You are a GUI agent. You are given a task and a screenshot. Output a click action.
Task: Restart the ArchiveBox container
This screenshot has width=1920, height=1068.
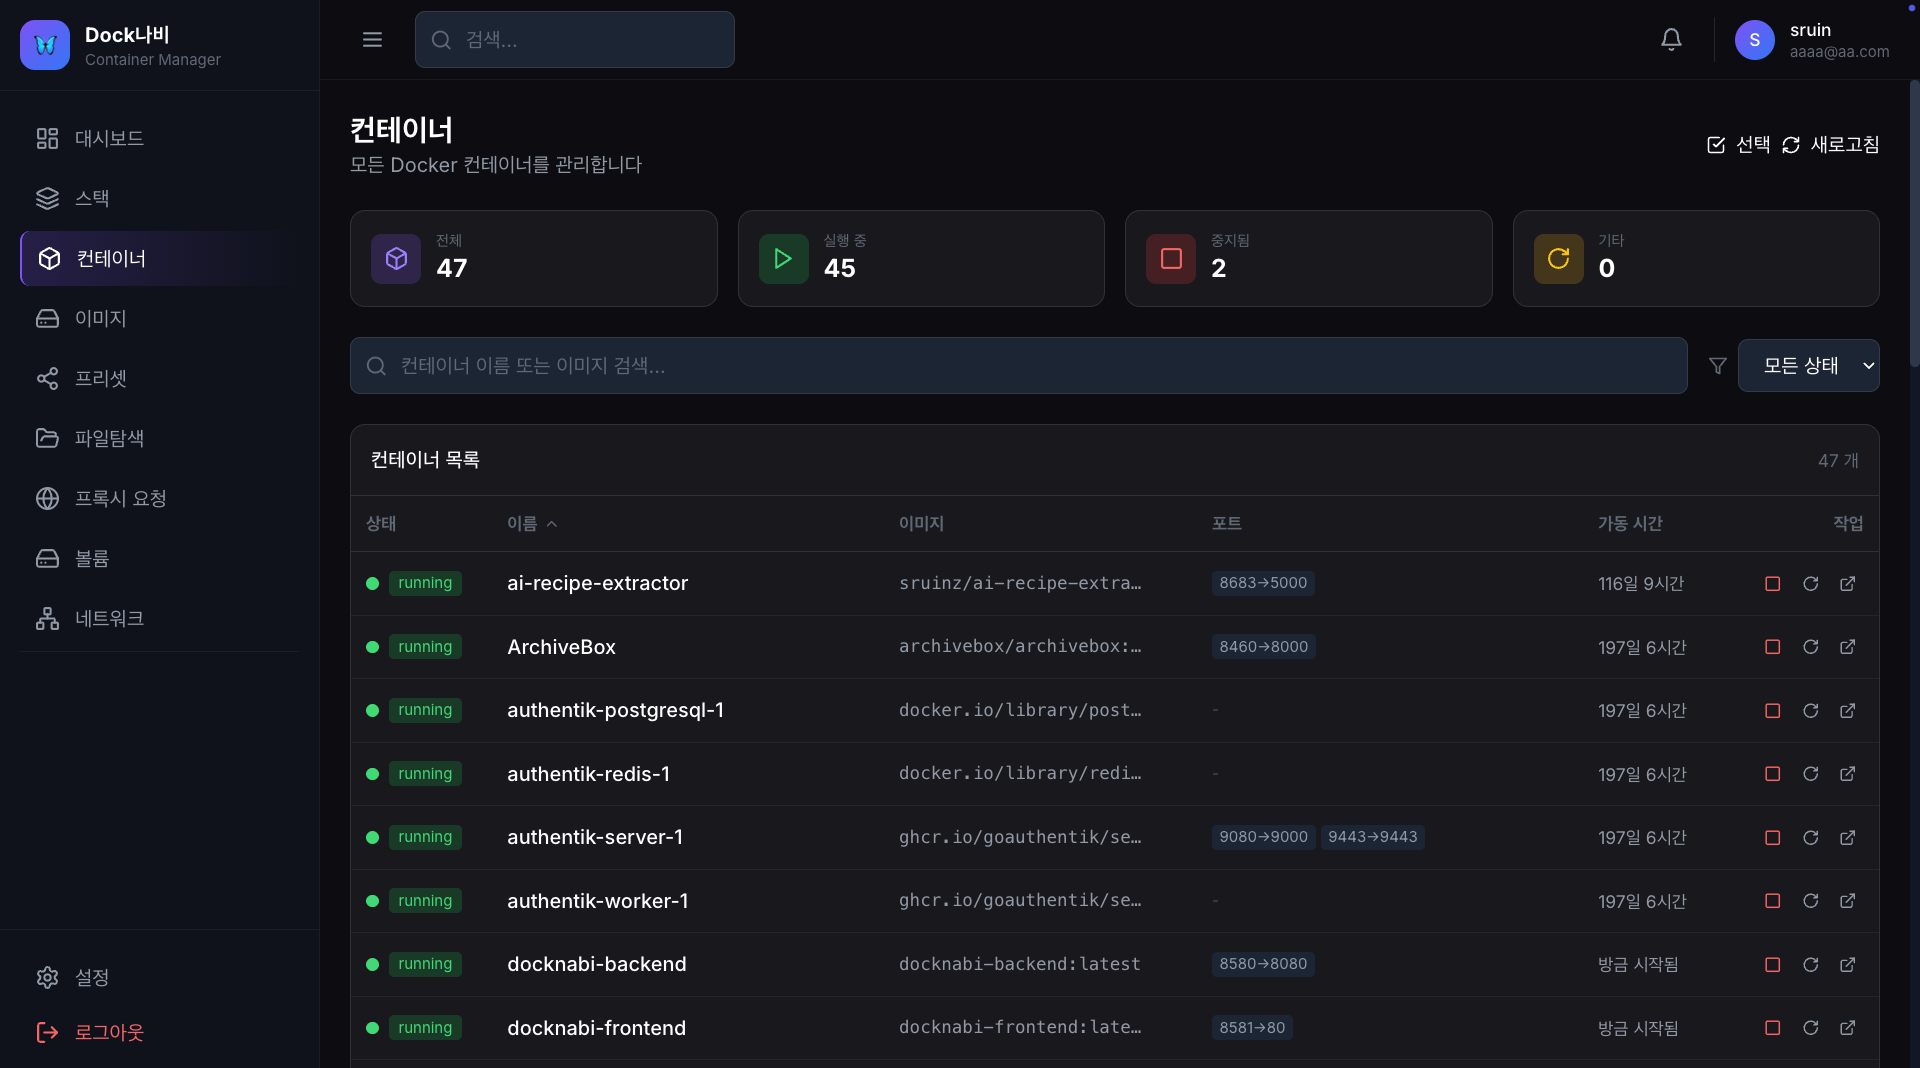[1810, 647]
